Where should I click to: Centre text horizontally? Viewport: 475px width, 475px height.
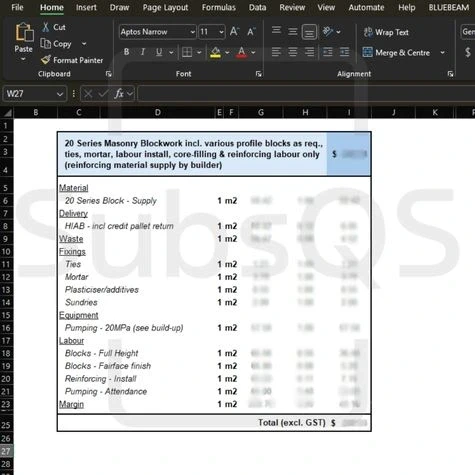(x=293, y=52)
